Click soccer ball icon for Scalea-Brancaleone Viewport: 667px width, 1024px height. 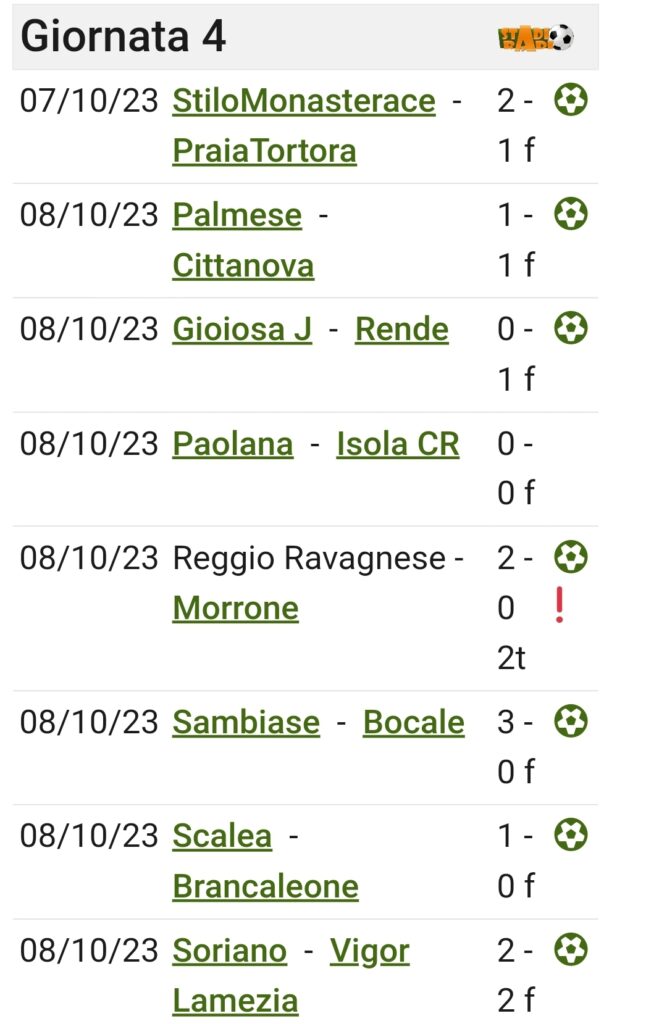[x=570, y=835]
